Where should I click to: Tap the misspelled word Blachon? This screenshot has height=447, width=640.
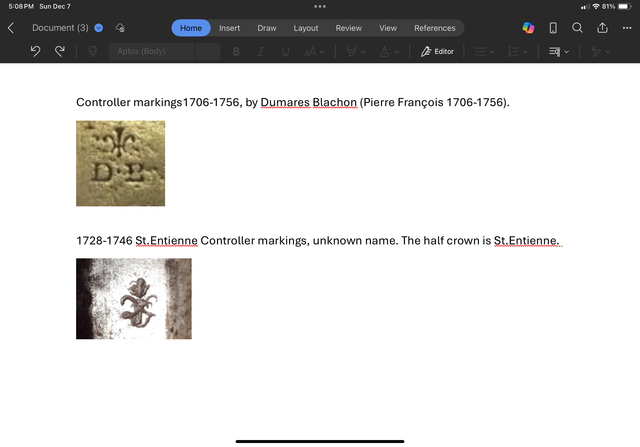[x=335, y=102]
